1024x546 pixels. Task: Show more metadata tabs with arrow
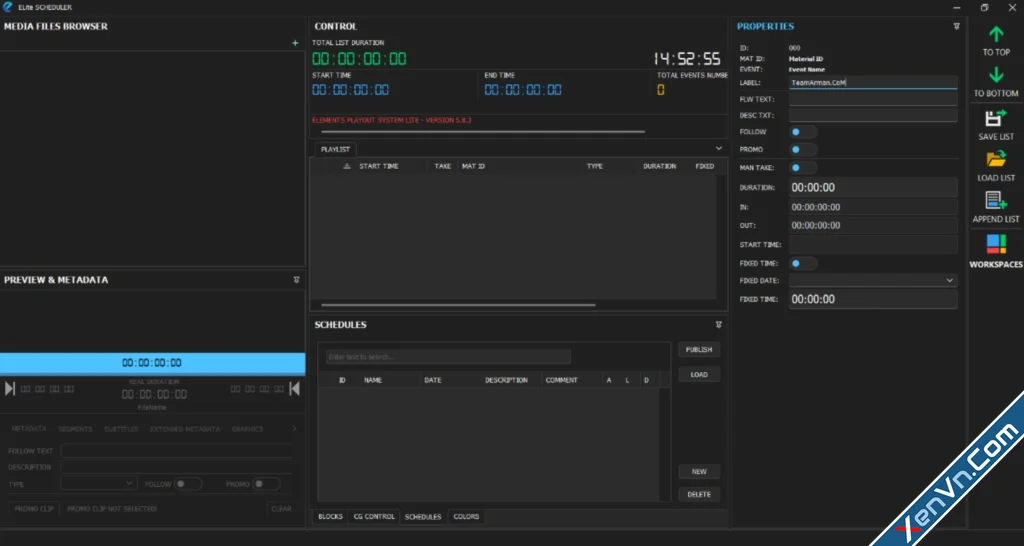pos(294,429)
